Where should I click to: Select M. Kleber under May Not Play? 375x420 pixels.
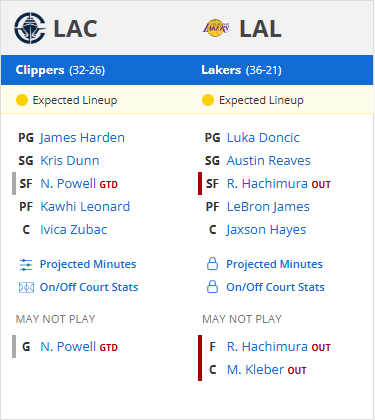pos(266,370)
